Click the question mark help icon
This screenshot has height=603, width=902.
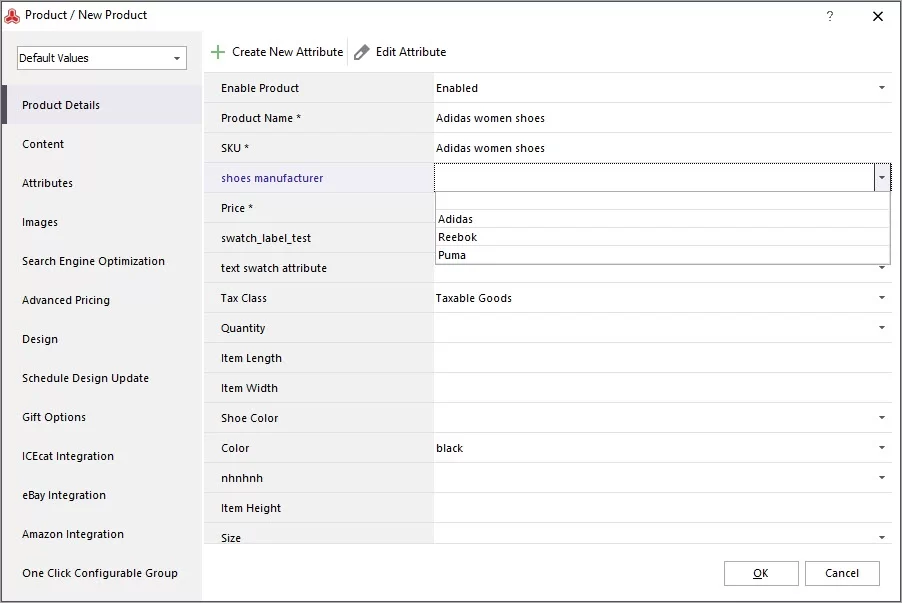(830, 16)
